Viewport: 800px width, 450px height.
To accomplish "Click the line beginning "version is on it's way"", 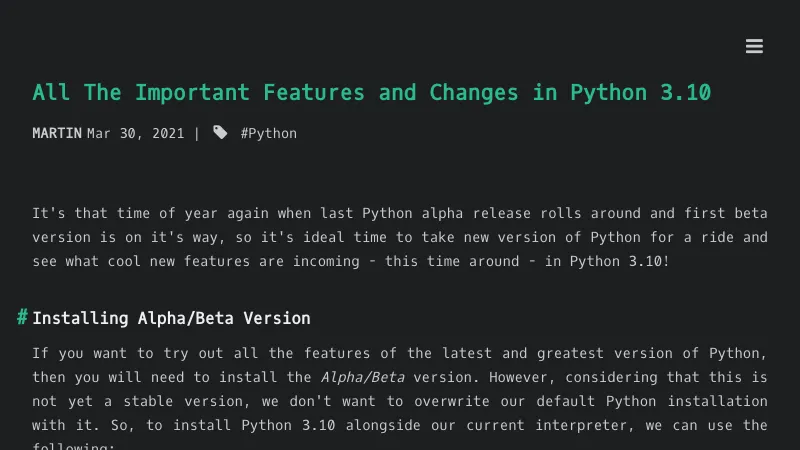I will [x=400, y=237].
